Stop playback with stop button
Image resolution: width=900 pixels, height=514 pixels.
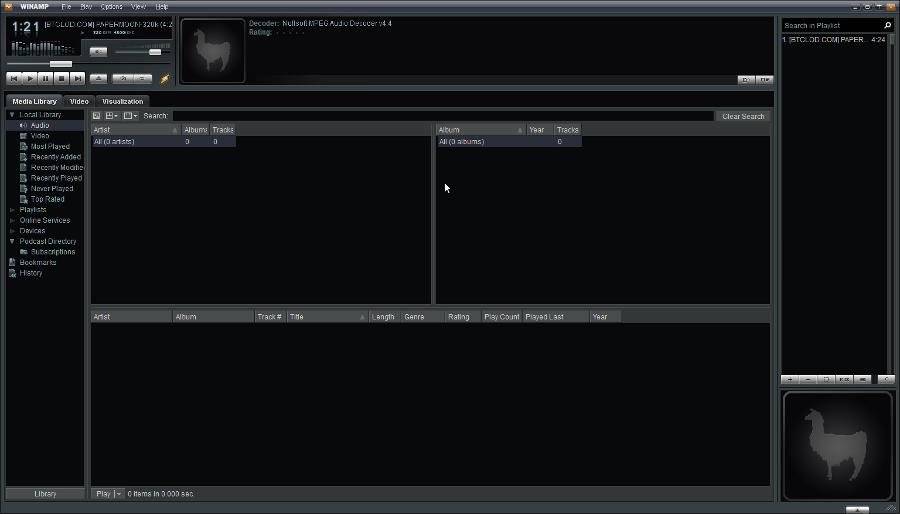[62, 79]
